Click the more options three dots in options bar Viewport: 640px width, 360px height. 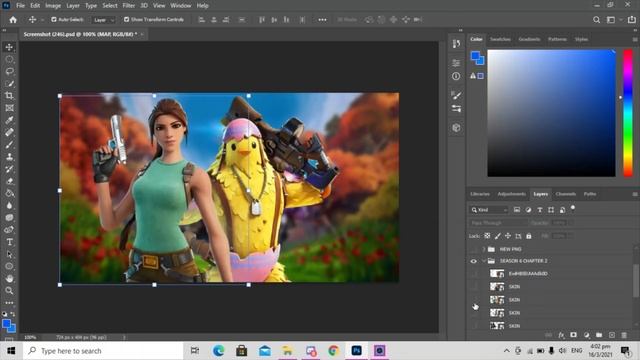(322, 20)
